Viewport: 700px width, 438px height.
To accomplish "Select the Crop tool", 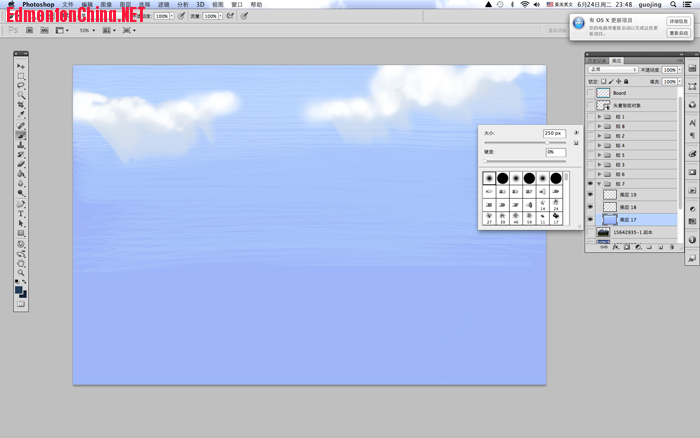I will coord(21,105).
